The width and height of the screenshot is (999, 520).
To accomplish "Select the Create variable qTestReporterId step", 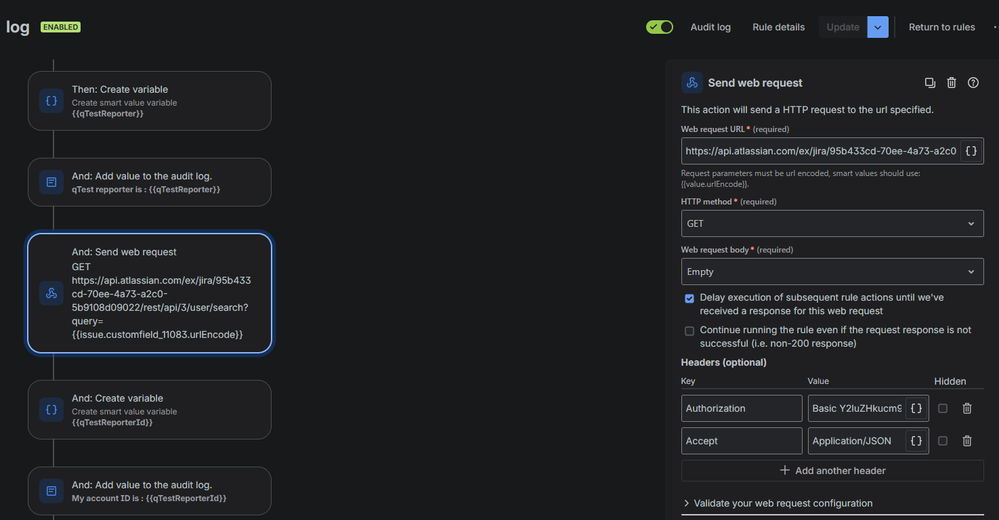I will [x=150, y=410].
